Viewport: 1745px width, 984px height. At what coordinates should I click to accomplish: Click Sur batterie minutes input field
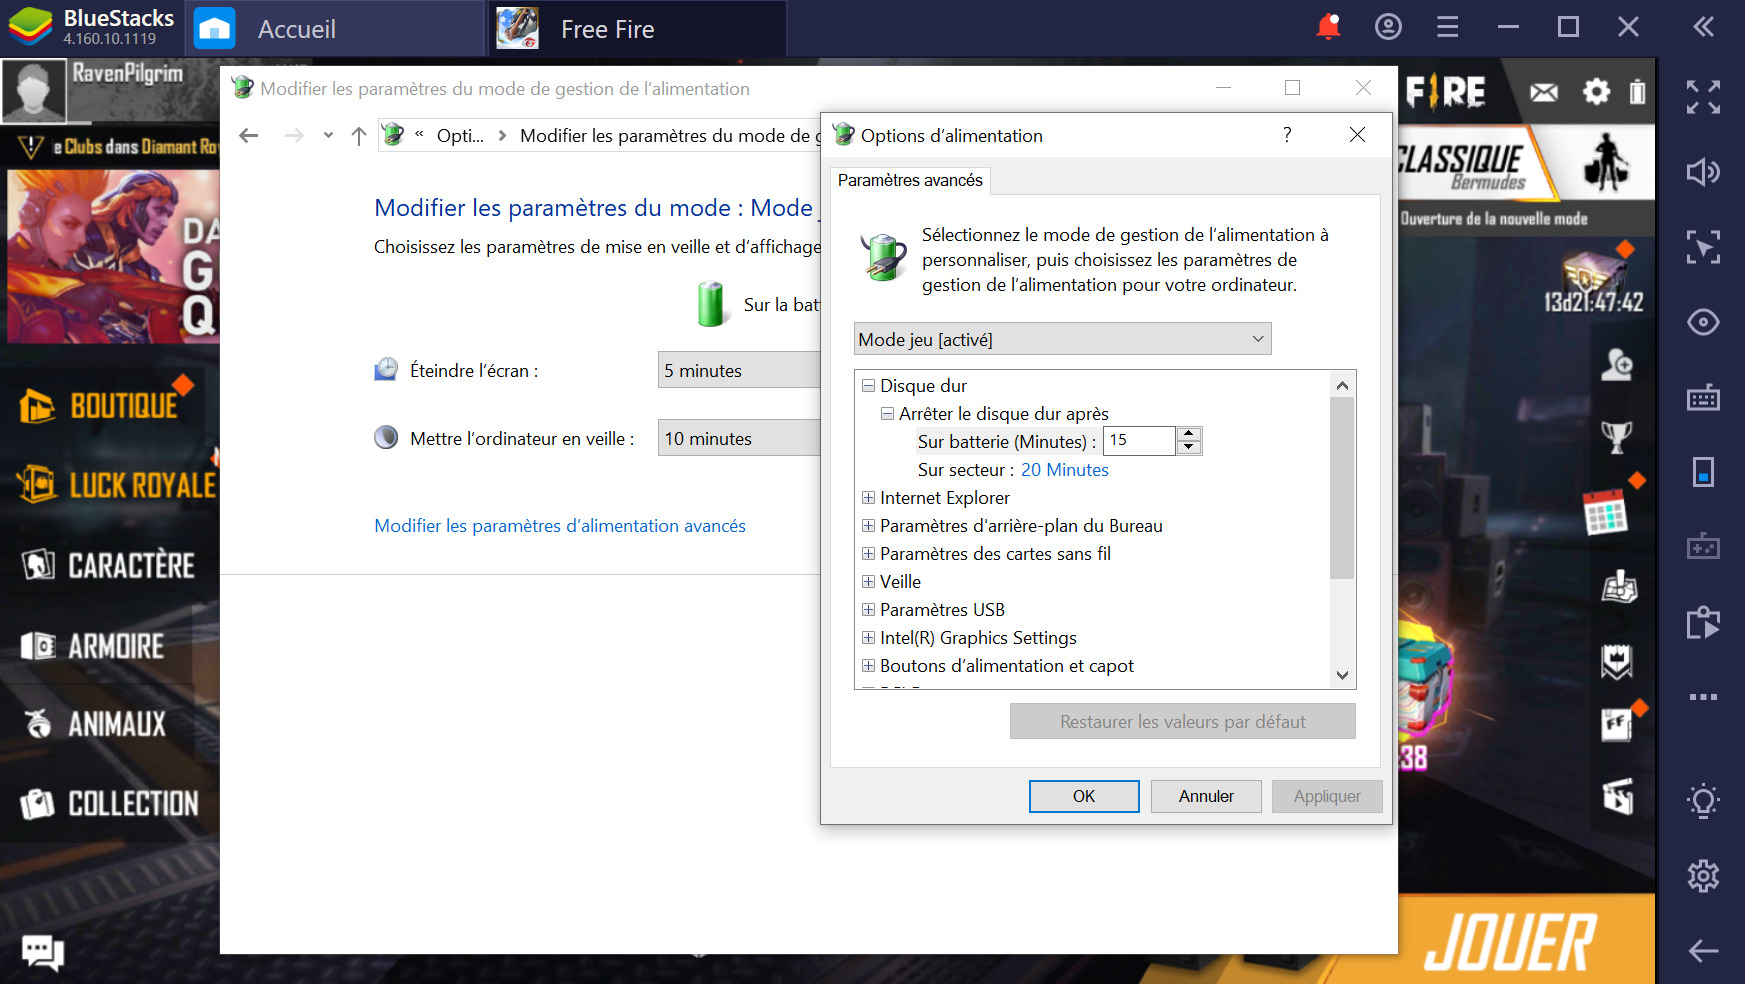1139,441
